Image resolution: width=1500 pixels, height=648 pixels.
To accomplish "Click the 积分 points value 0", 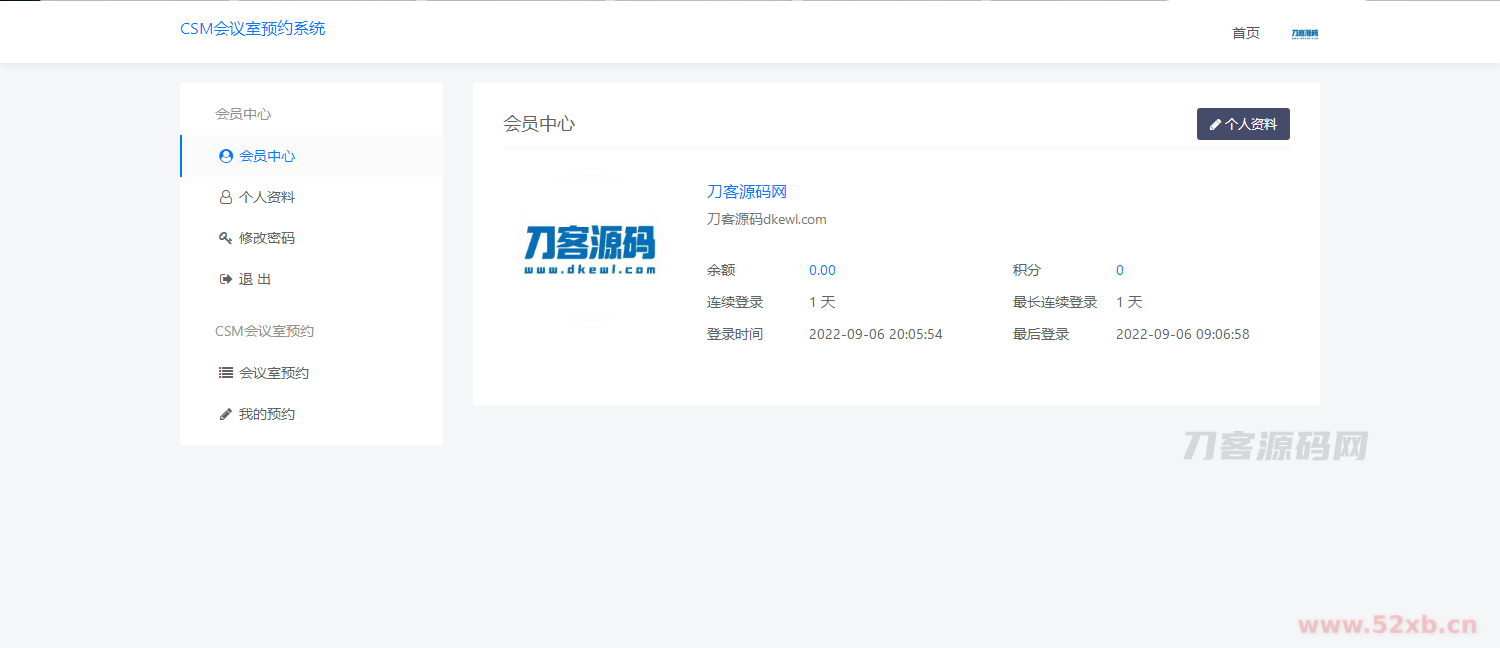I will (x=1120, y=270).
